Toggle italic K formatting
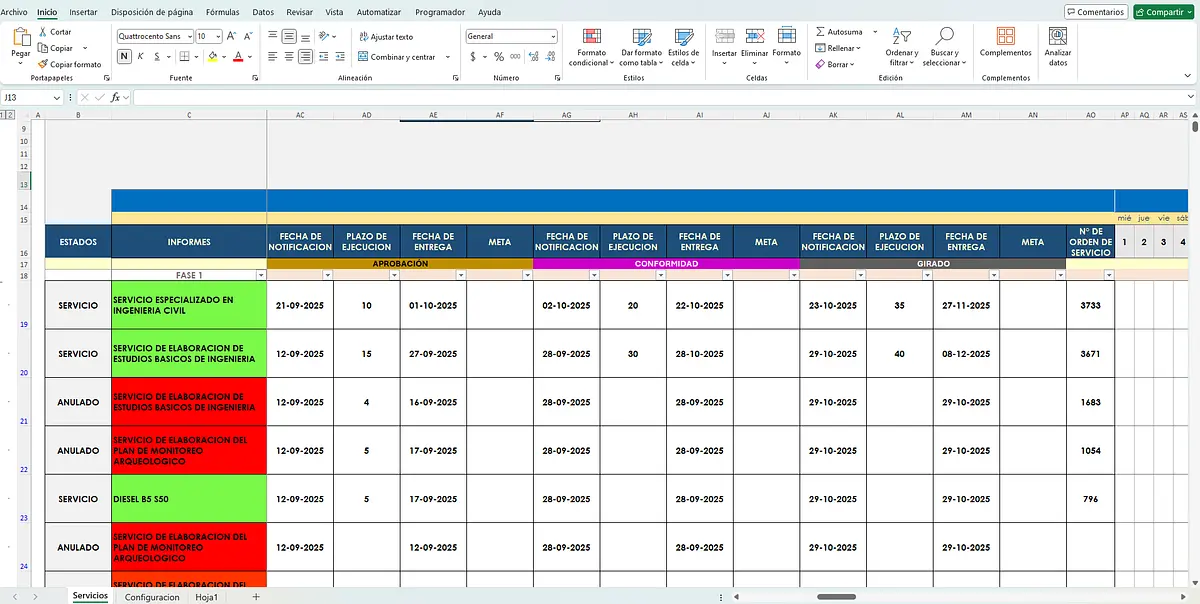Viewport: 1200px width, 604px height. [142, 56]
